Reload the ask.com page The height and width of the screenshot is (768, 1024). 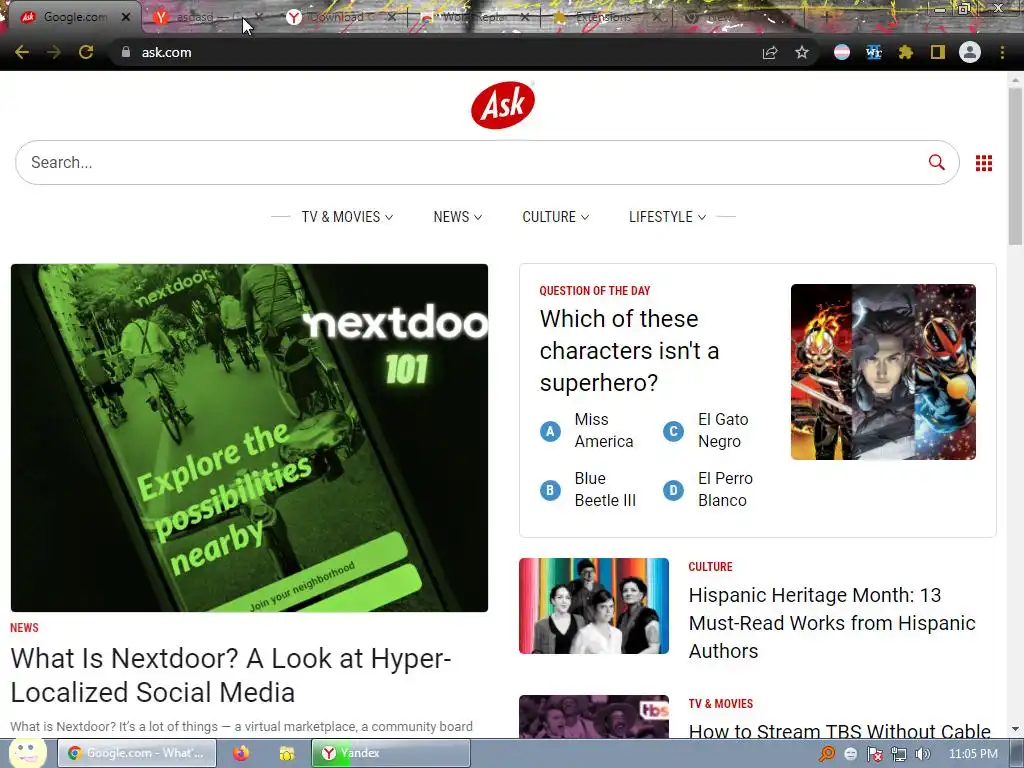click(86, 52)
